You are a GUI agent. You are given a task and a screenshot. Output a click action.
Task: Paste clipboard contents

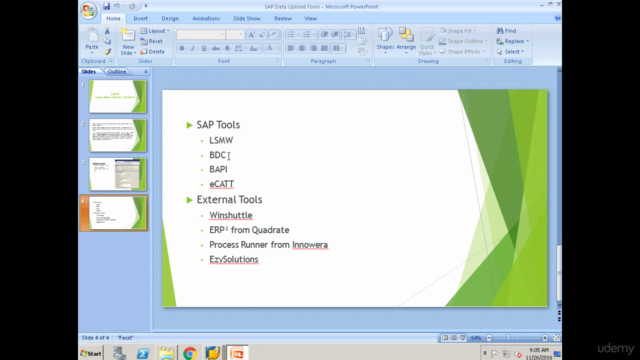[x=92, y=41]
